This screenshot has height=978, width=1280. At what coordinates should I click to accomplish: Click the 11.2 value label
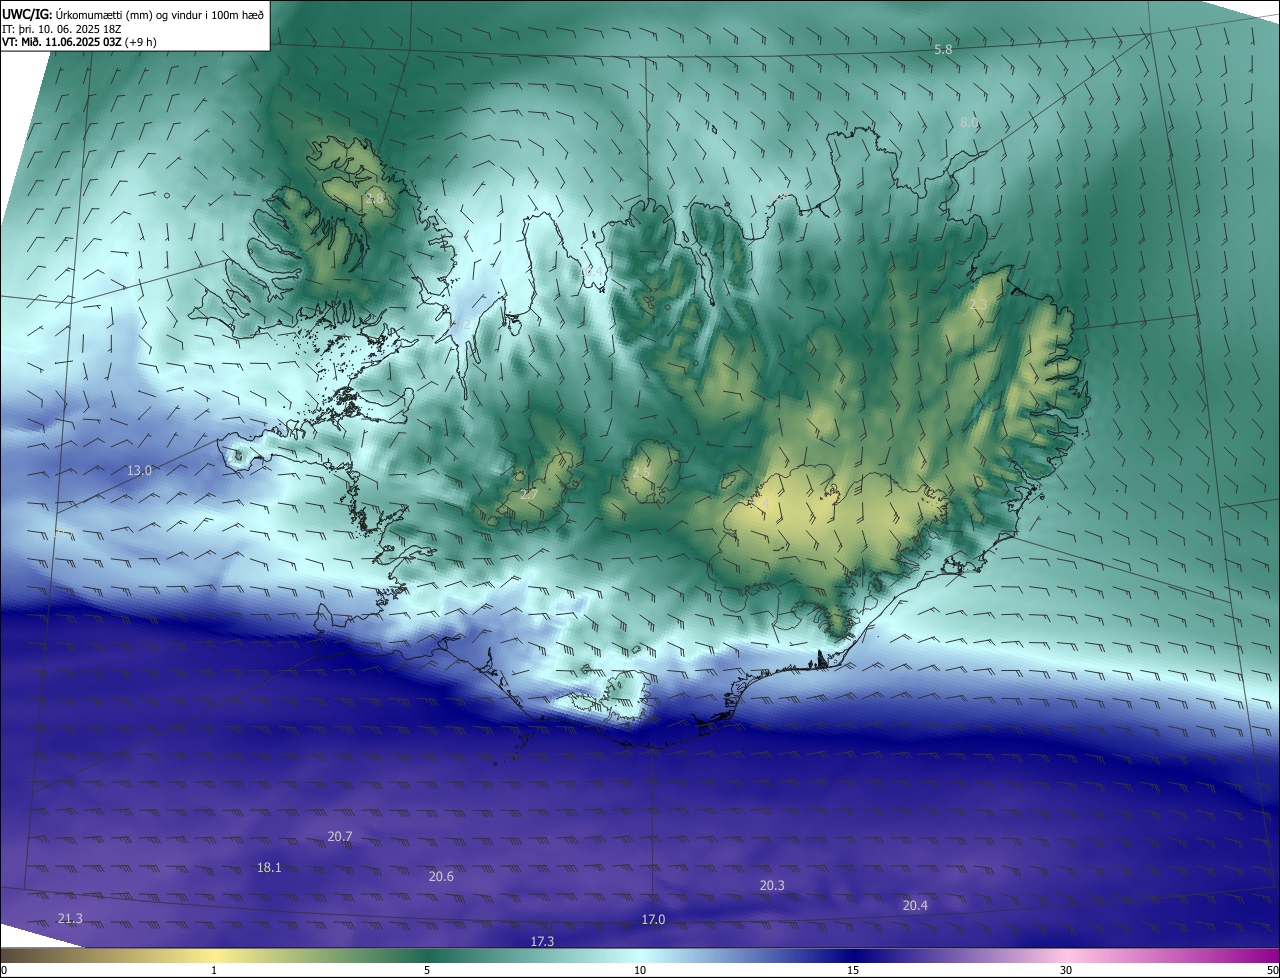click(x=459, y=325)
